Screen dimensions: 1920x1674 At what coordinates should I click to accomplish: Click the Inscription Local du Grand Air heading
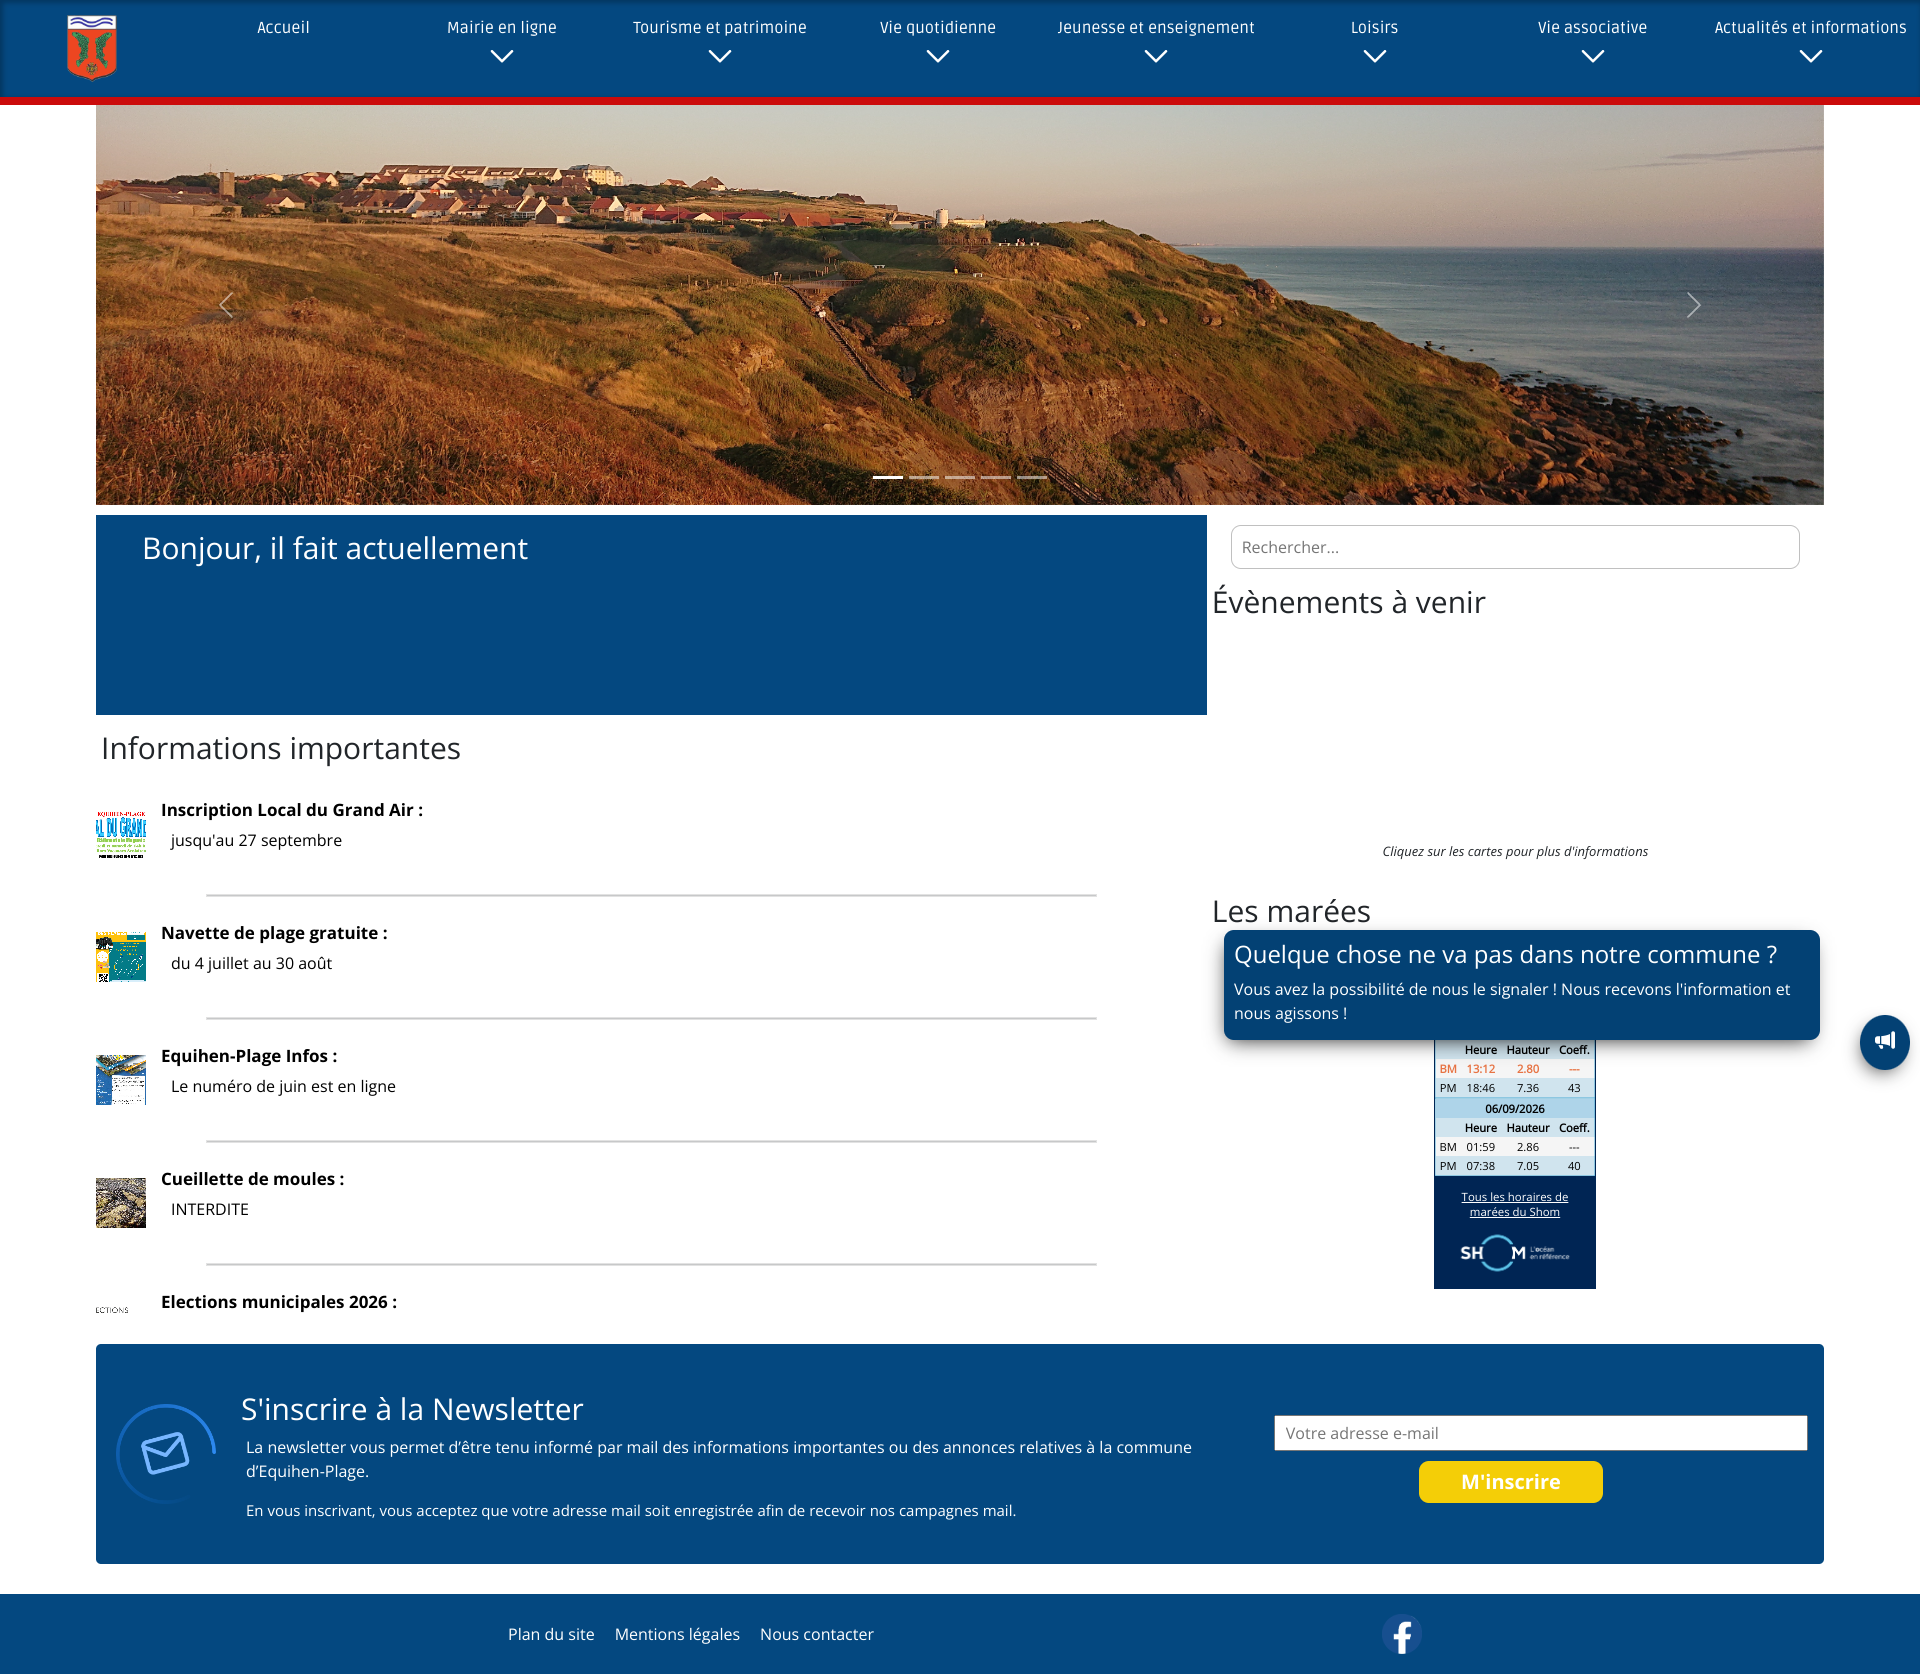(292, 810)
